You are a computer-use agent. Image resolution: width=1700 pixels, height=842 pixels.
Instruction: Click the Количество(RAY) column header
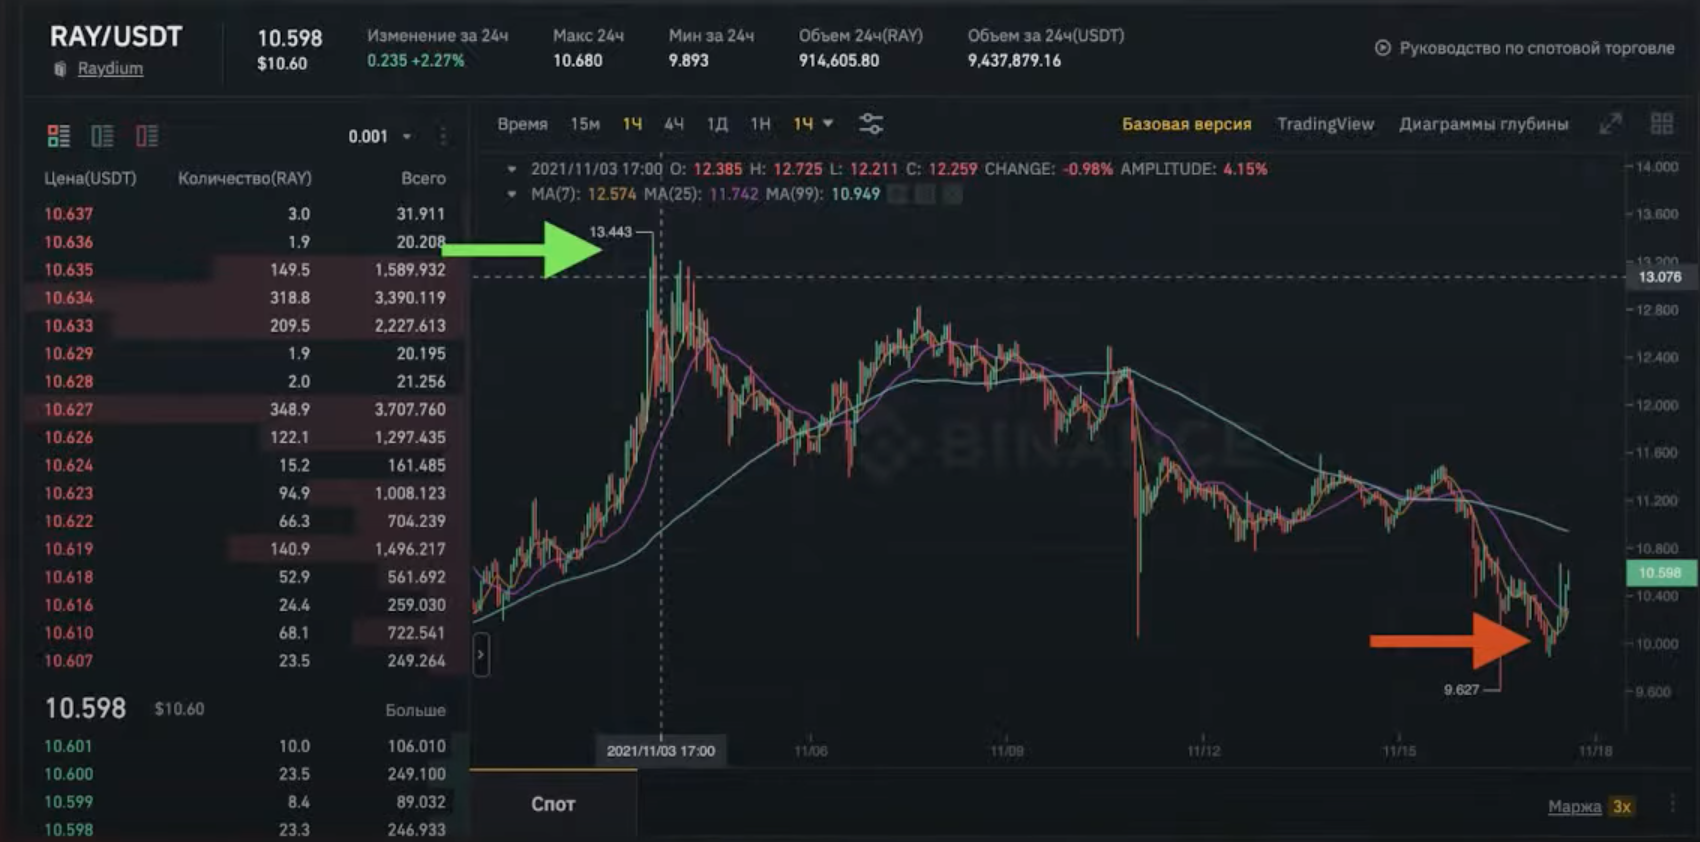click(245, 178)
